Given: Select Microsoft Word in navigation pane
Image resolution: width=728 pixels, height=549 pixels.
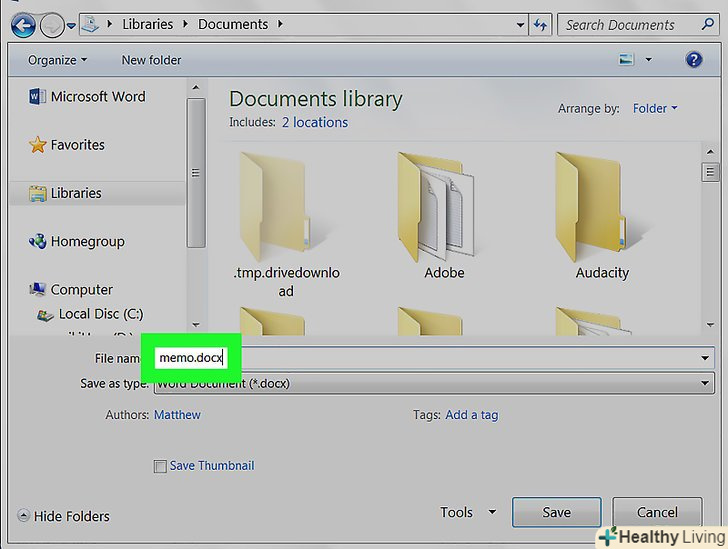Looking at the screenshot, I should 98,97.
